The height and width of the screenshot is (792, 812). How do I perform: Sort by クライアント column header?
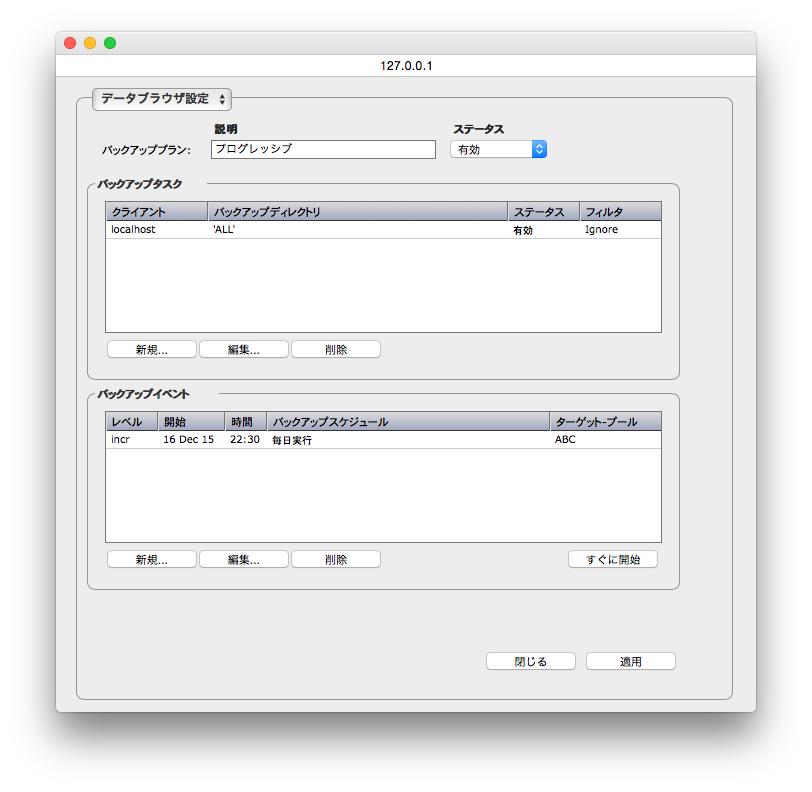pos(156,212)
